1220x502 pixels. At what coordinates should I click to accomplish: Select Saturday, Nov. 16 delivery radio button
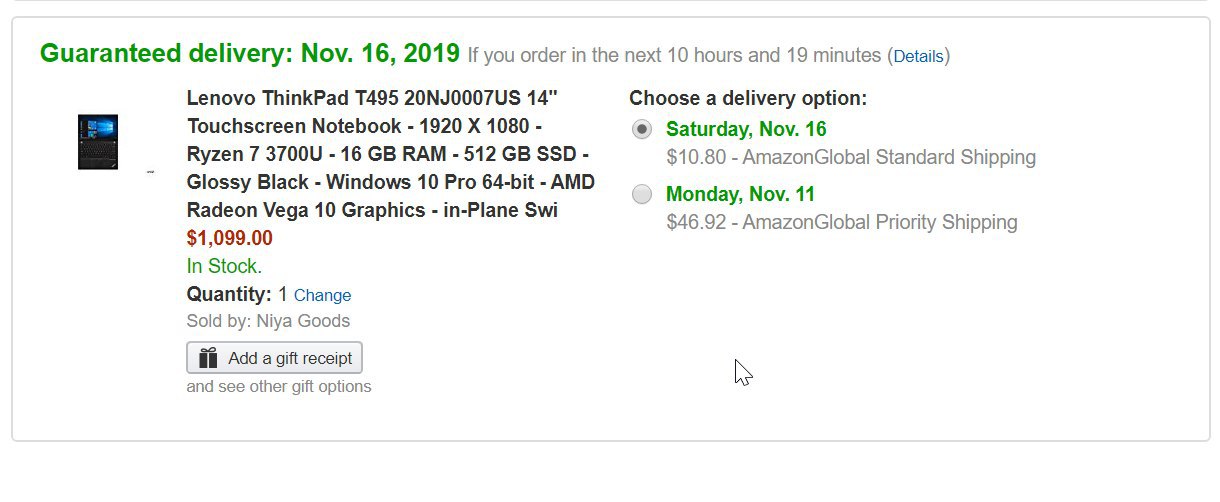pyautogui.click(x=642, y=130)
